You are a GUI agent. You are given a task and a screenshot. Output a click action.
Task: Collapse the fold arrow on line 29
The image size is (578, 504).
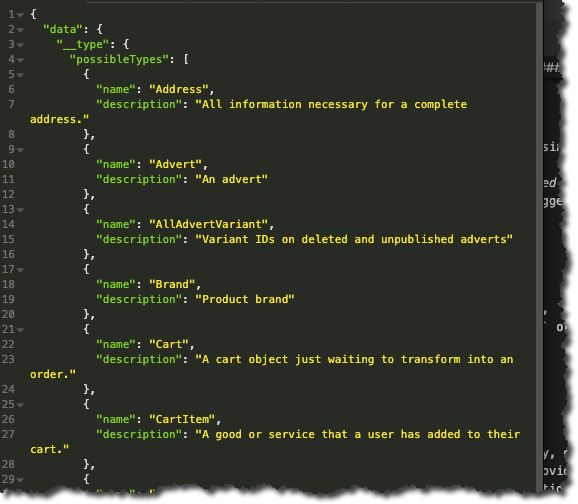20,480
